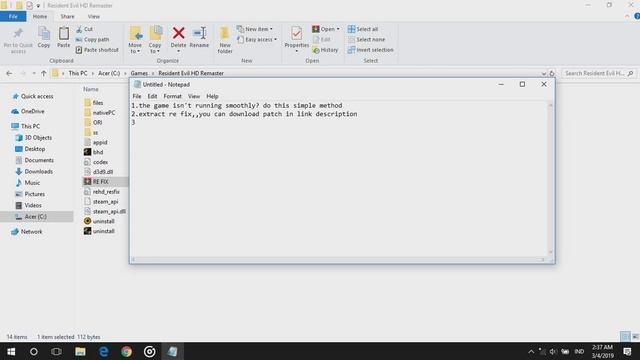Go back with the Back arrow
640x360 pixels.
(9, 73)
